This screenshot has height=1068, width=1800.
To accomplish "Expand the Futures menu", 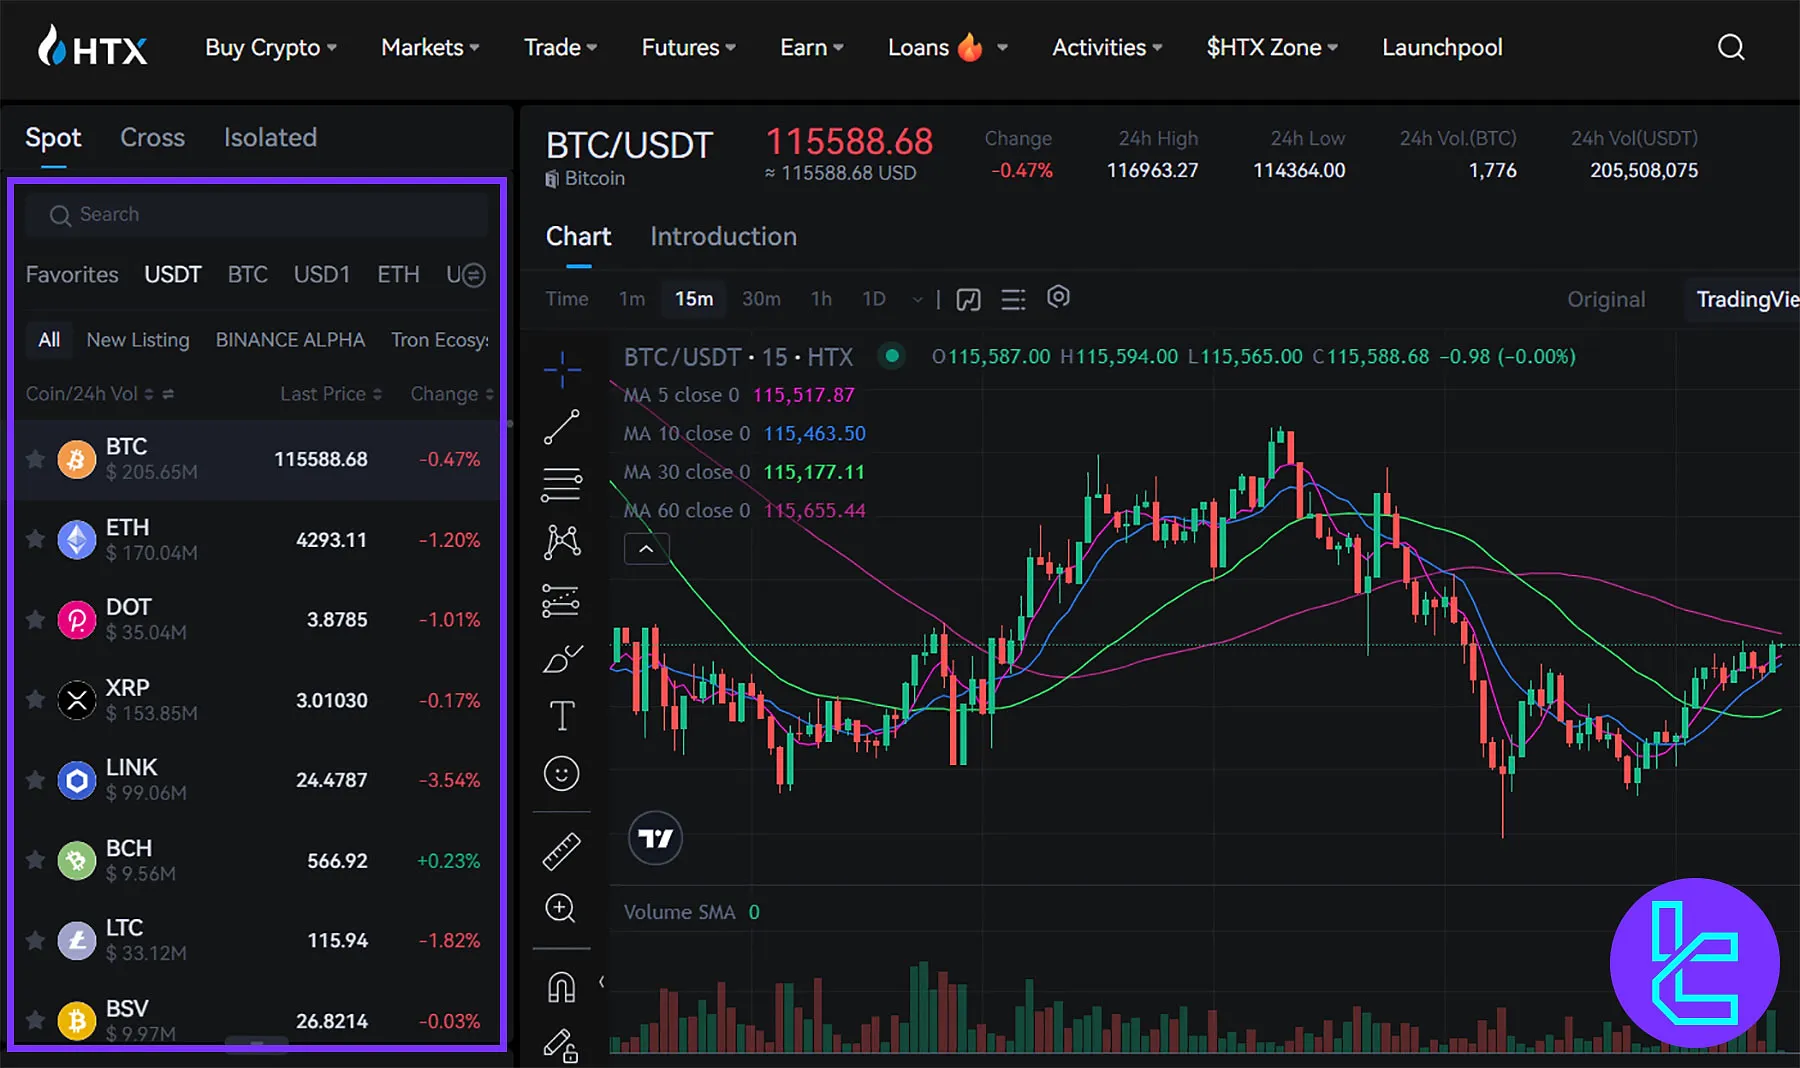I will [x=688, y=47].
